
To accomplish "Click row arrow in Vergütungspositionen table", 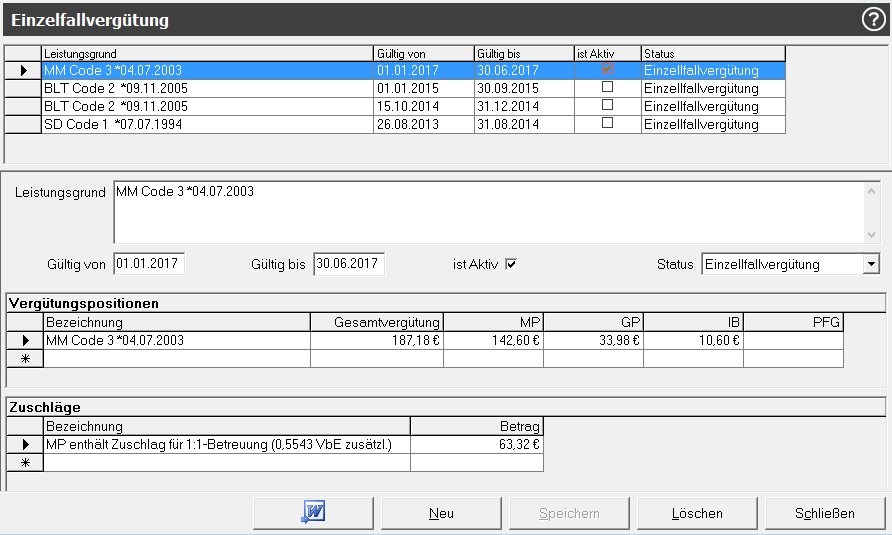I will [x=25, y=340].
